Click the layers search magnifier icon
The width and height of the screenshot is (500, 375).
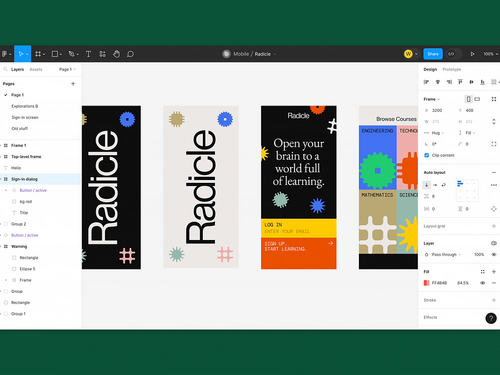pos(5,69)
